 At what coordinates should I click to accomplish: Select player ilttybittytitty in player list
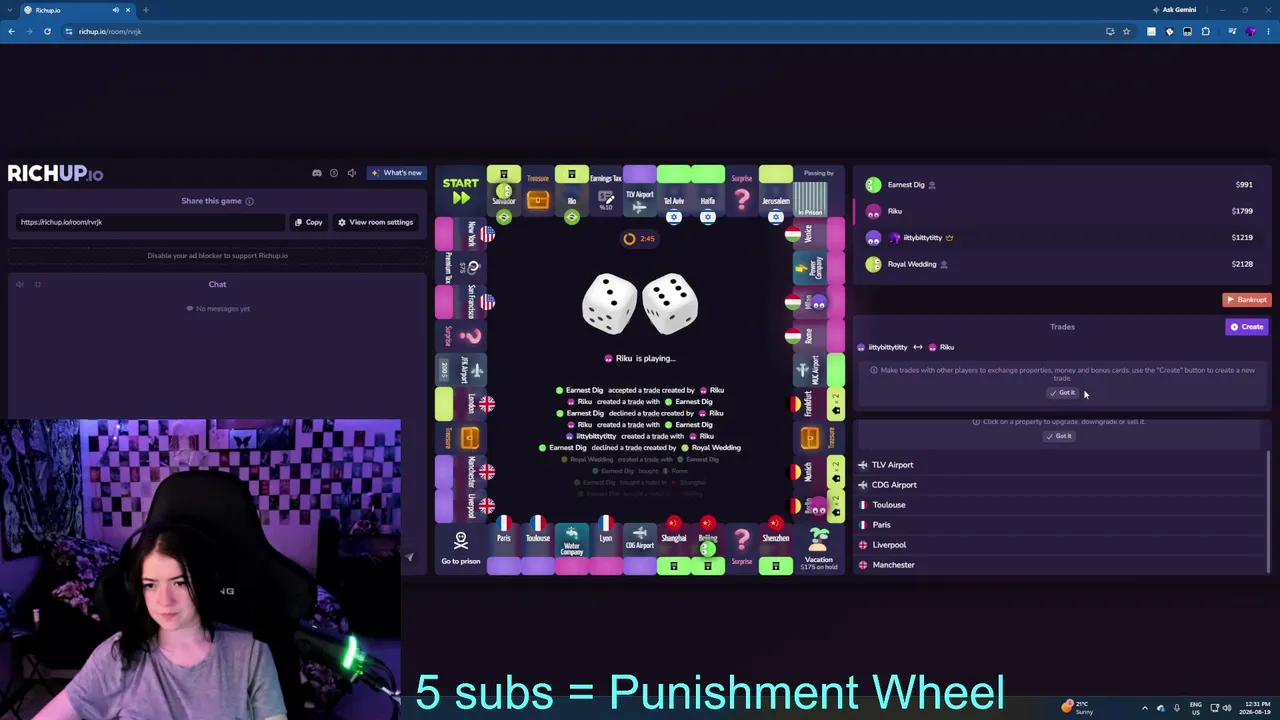[x=1060, y=238]
